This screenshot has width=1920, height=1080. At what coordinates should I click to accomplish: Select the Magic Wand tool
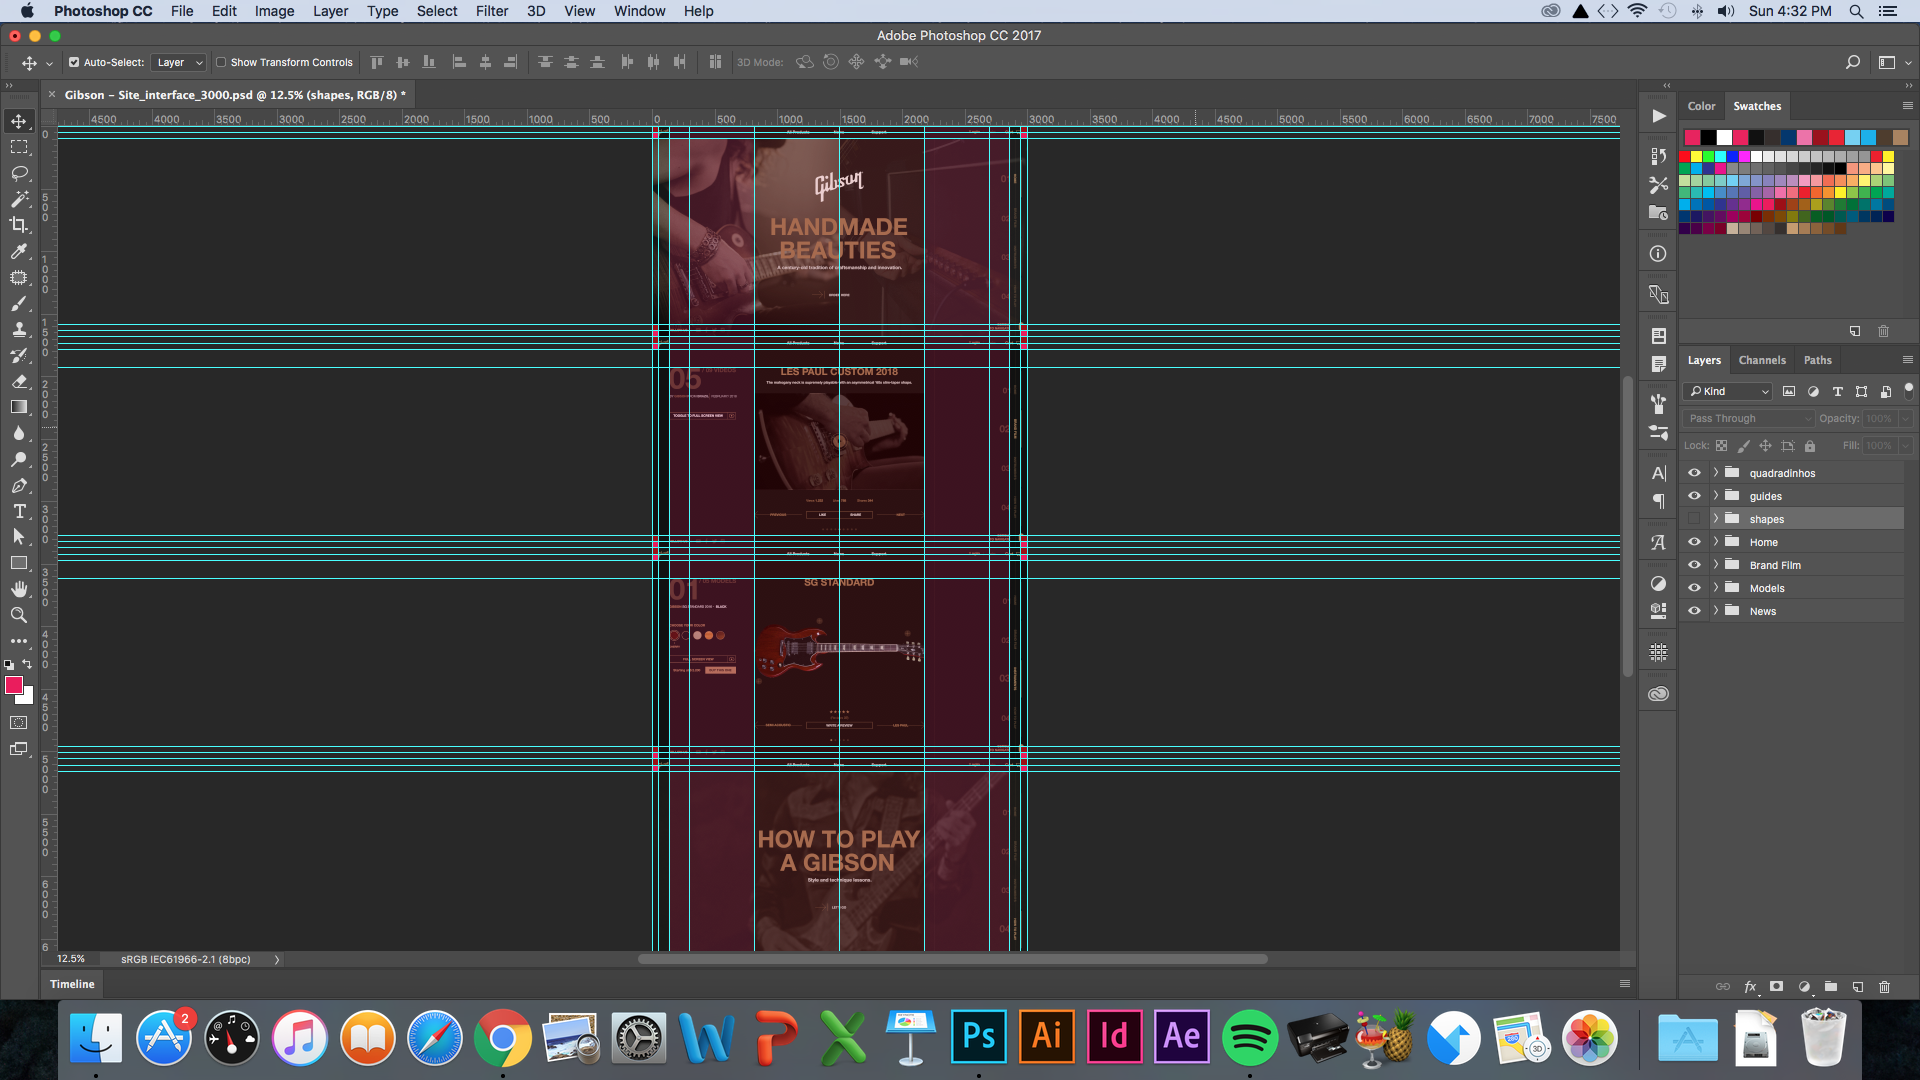(19, 199)
